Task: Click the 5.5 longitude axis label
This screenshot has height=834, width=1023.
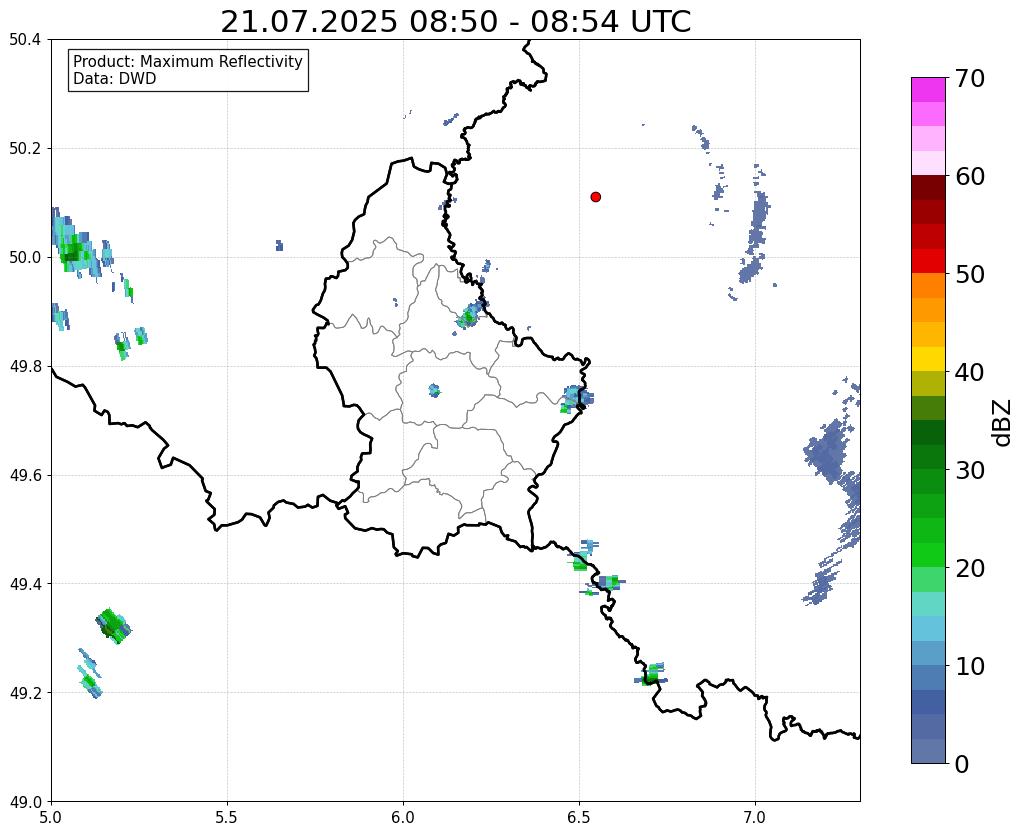Action: pos(227,818)
